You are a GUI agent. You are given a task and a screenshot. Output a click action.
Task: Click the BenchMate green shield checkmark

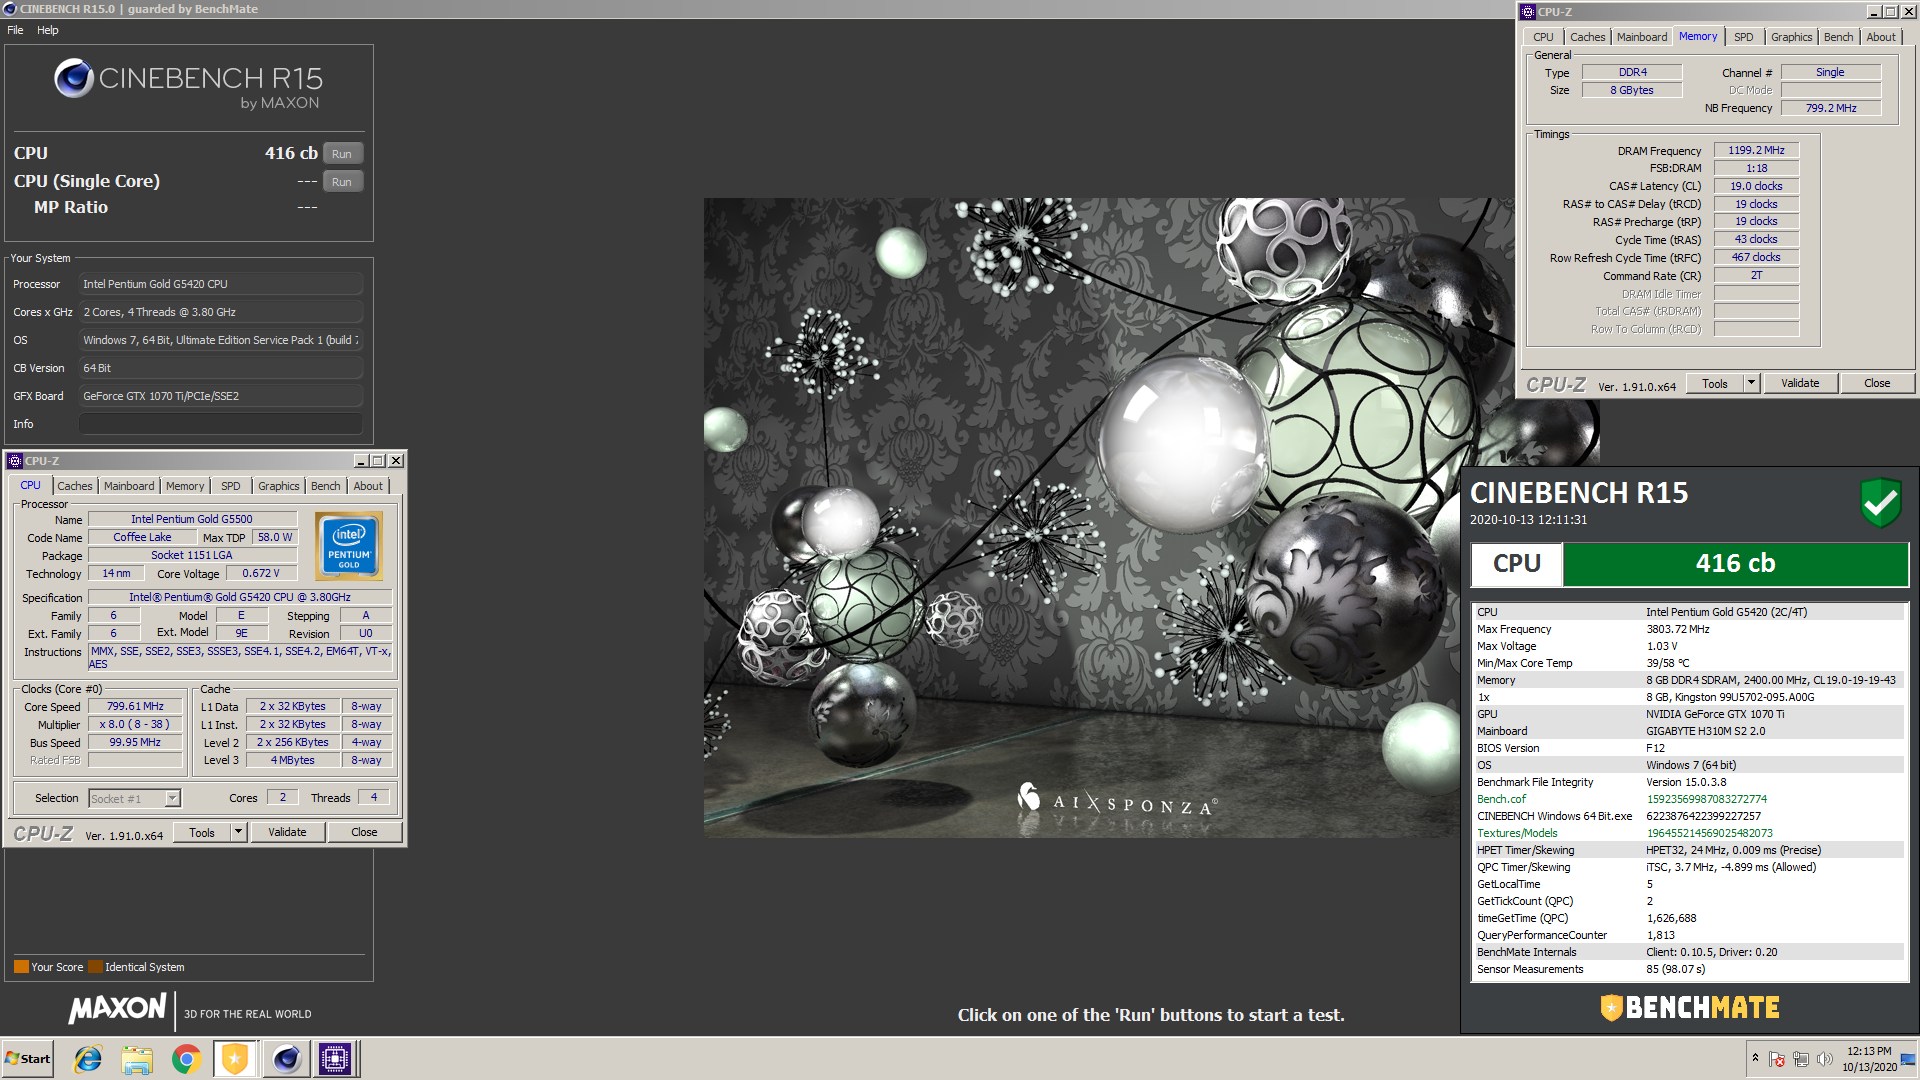pyautogui.click(x=1880, y=502)
